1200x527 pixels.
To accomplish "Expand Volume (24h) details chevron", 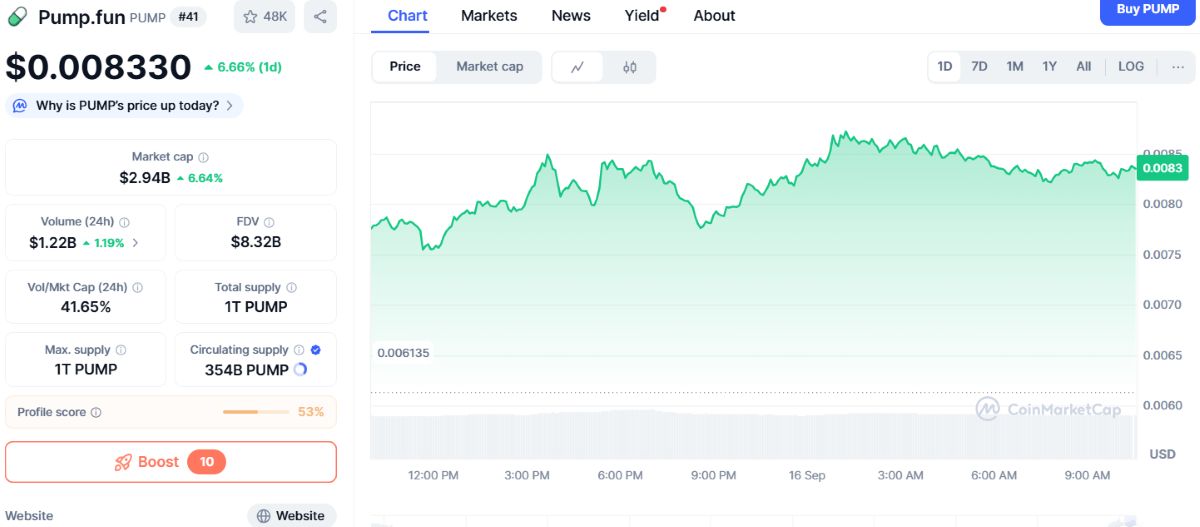I will [x=136, y=242].
